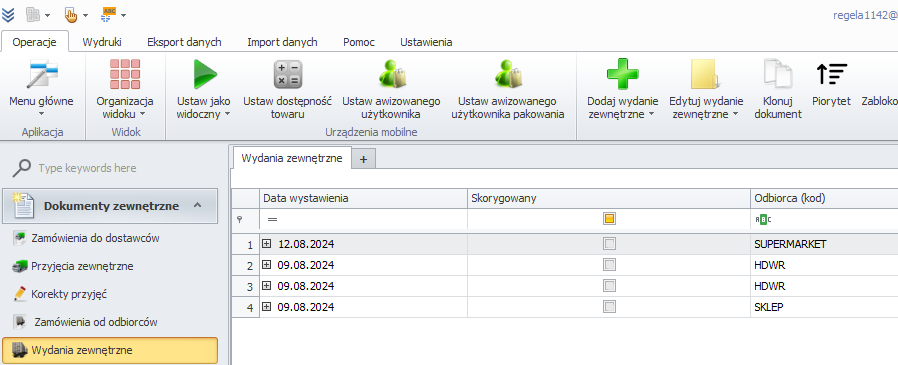Screen dimensions: 898x365
Task: Expand row 4 SKLEP plus sign
Action: [x=266, y=307]
